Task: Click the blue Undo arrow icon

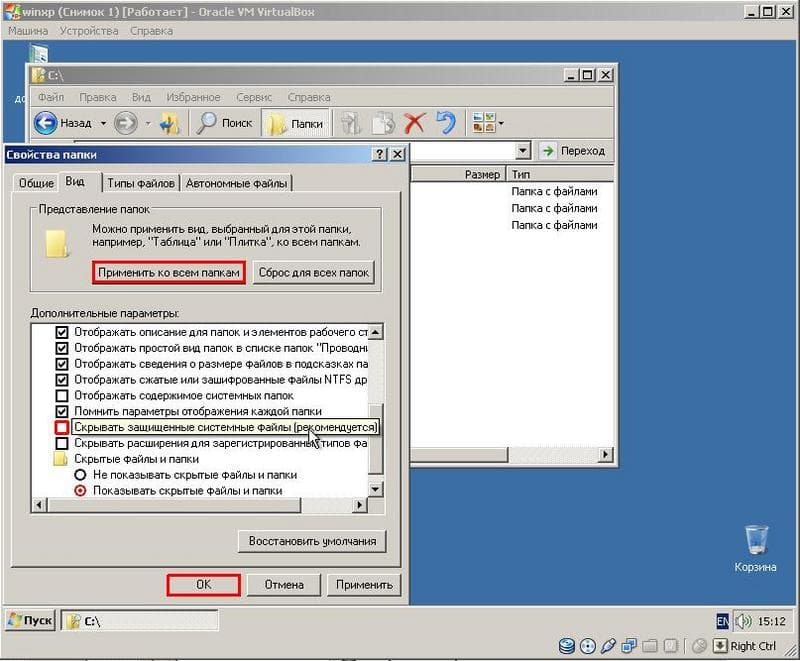Action: tap(446, 123)
